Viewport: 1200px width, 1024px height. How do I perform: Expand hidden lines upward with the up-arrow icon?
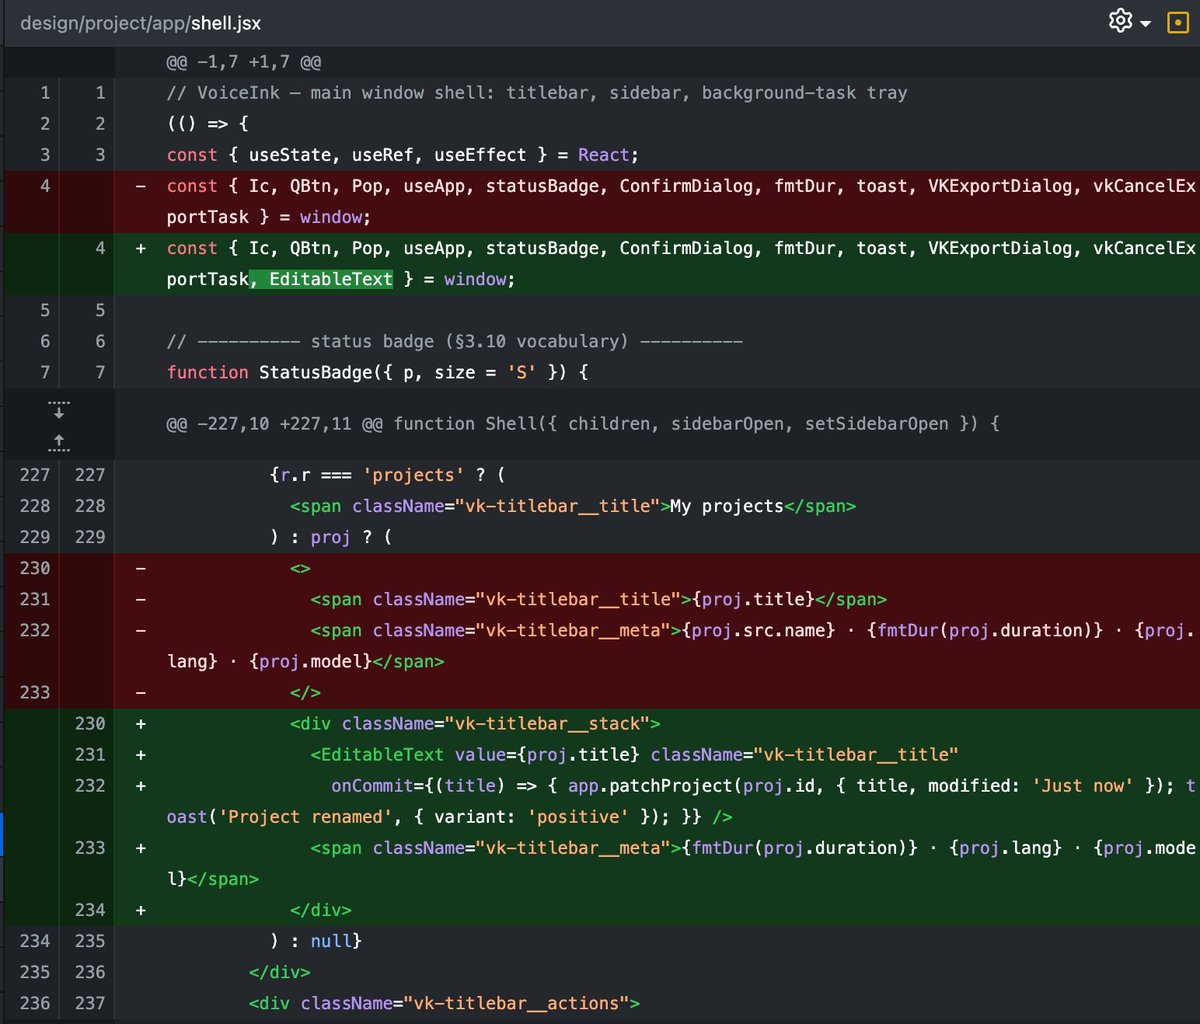(x=58, y=441)
